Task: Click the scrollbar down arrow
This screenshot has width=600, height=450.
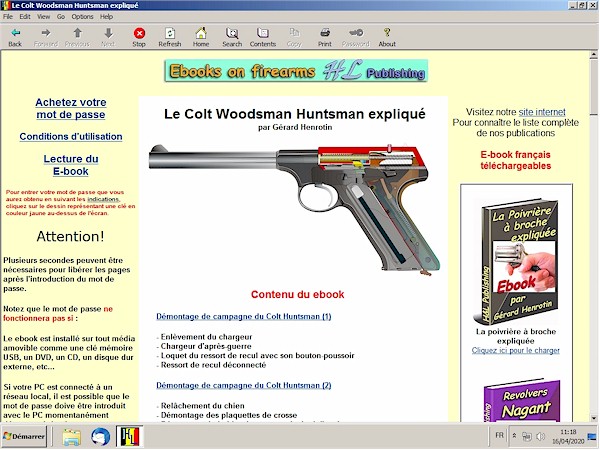Action: tap(593, 418)
